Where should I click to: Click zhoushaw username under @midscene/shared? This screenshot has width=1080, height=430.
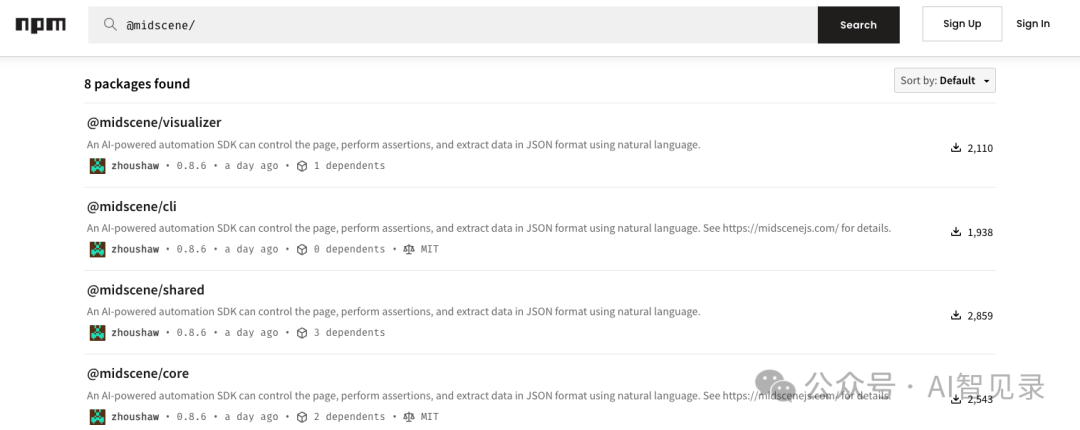click(135, 333)
